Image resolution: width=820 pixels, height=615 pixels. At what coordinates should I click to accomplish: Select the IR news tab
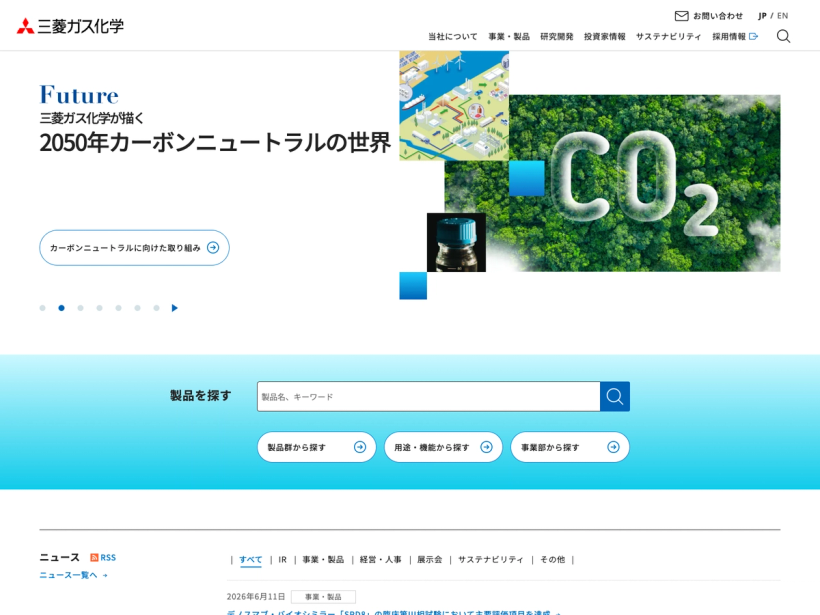[x=282, y=560]
